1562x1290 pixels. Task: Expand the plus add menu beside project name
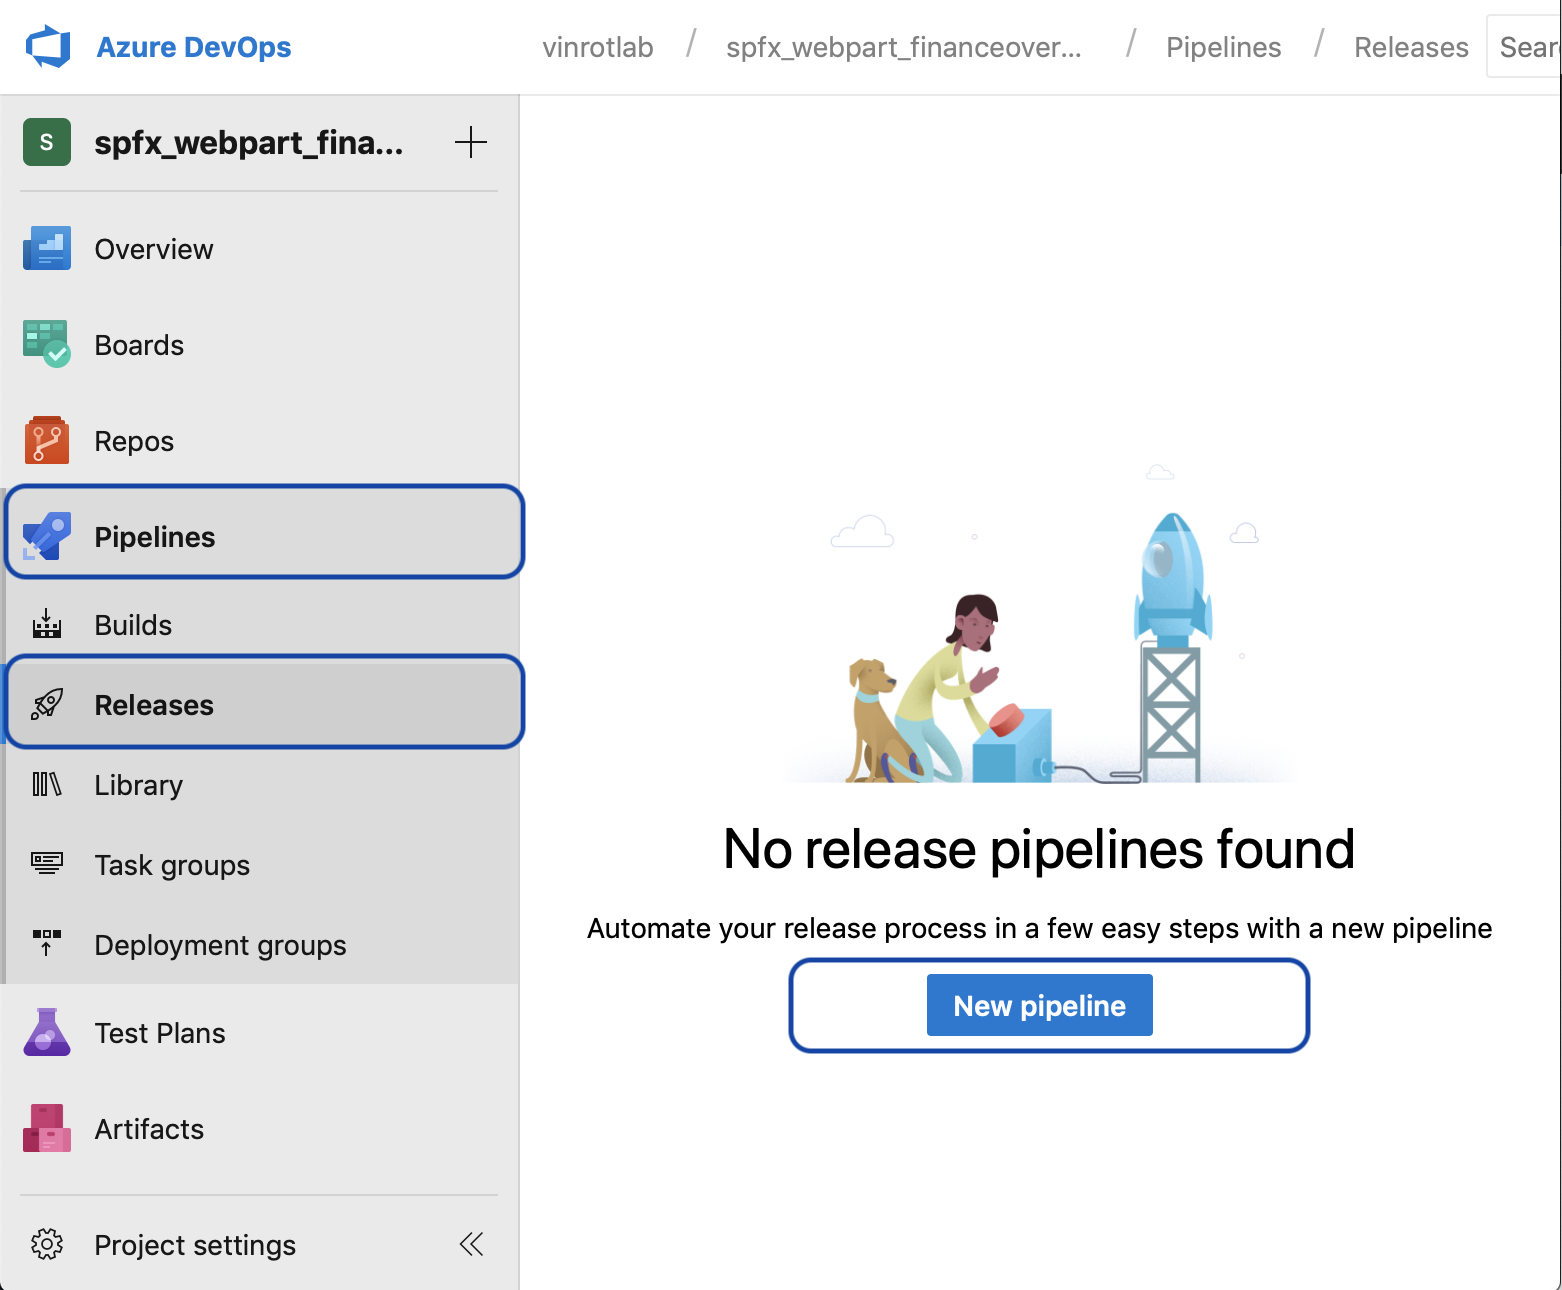pos(471,143)
